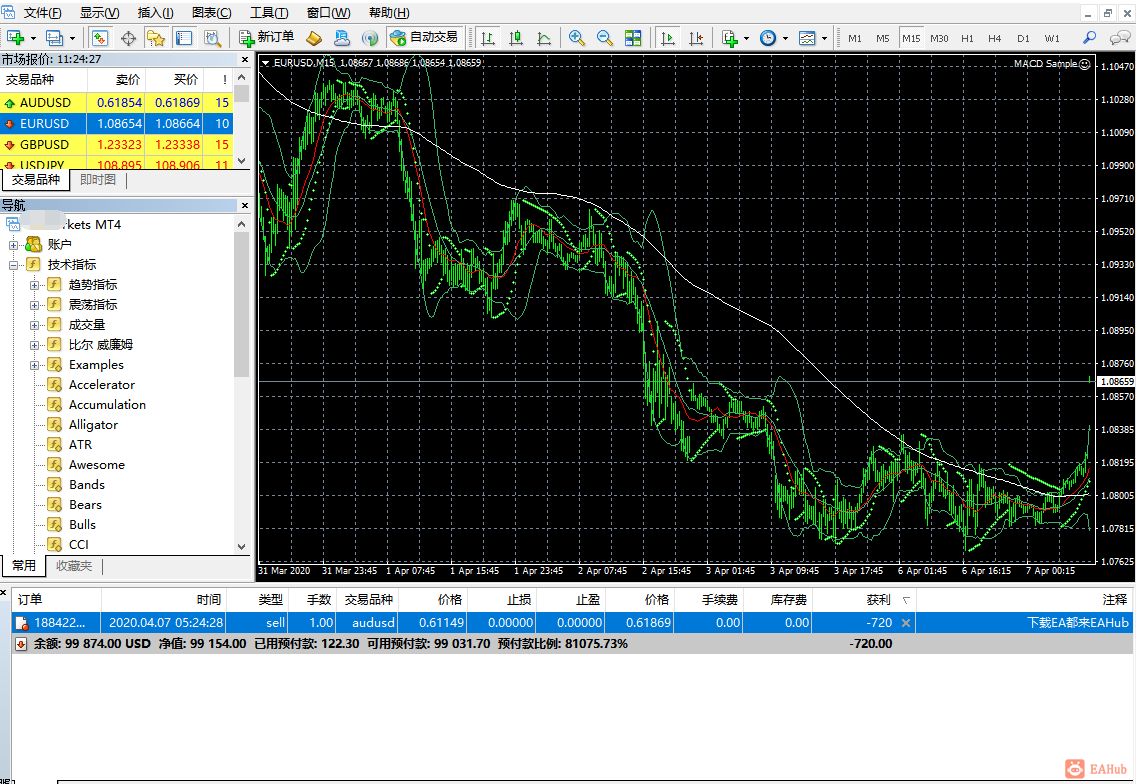Switch chart to candlestick view

coord(516,38)
